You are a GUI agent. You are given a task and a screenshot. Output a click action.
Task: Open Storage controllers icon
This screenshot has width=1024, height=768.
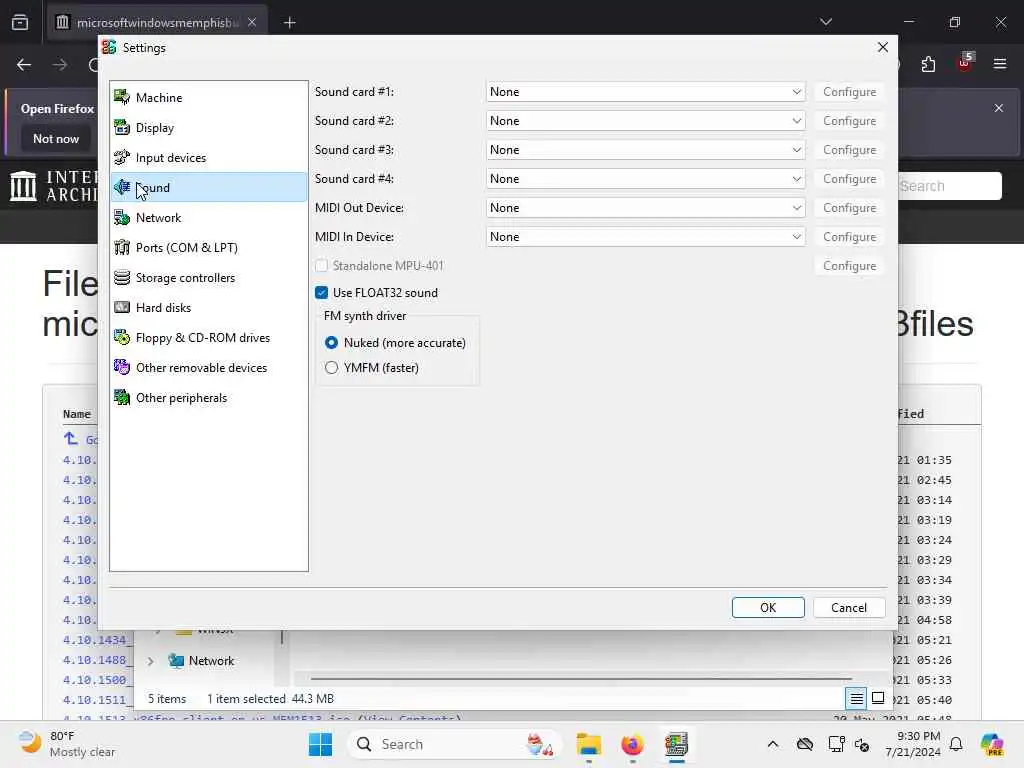tap(121, 278)
